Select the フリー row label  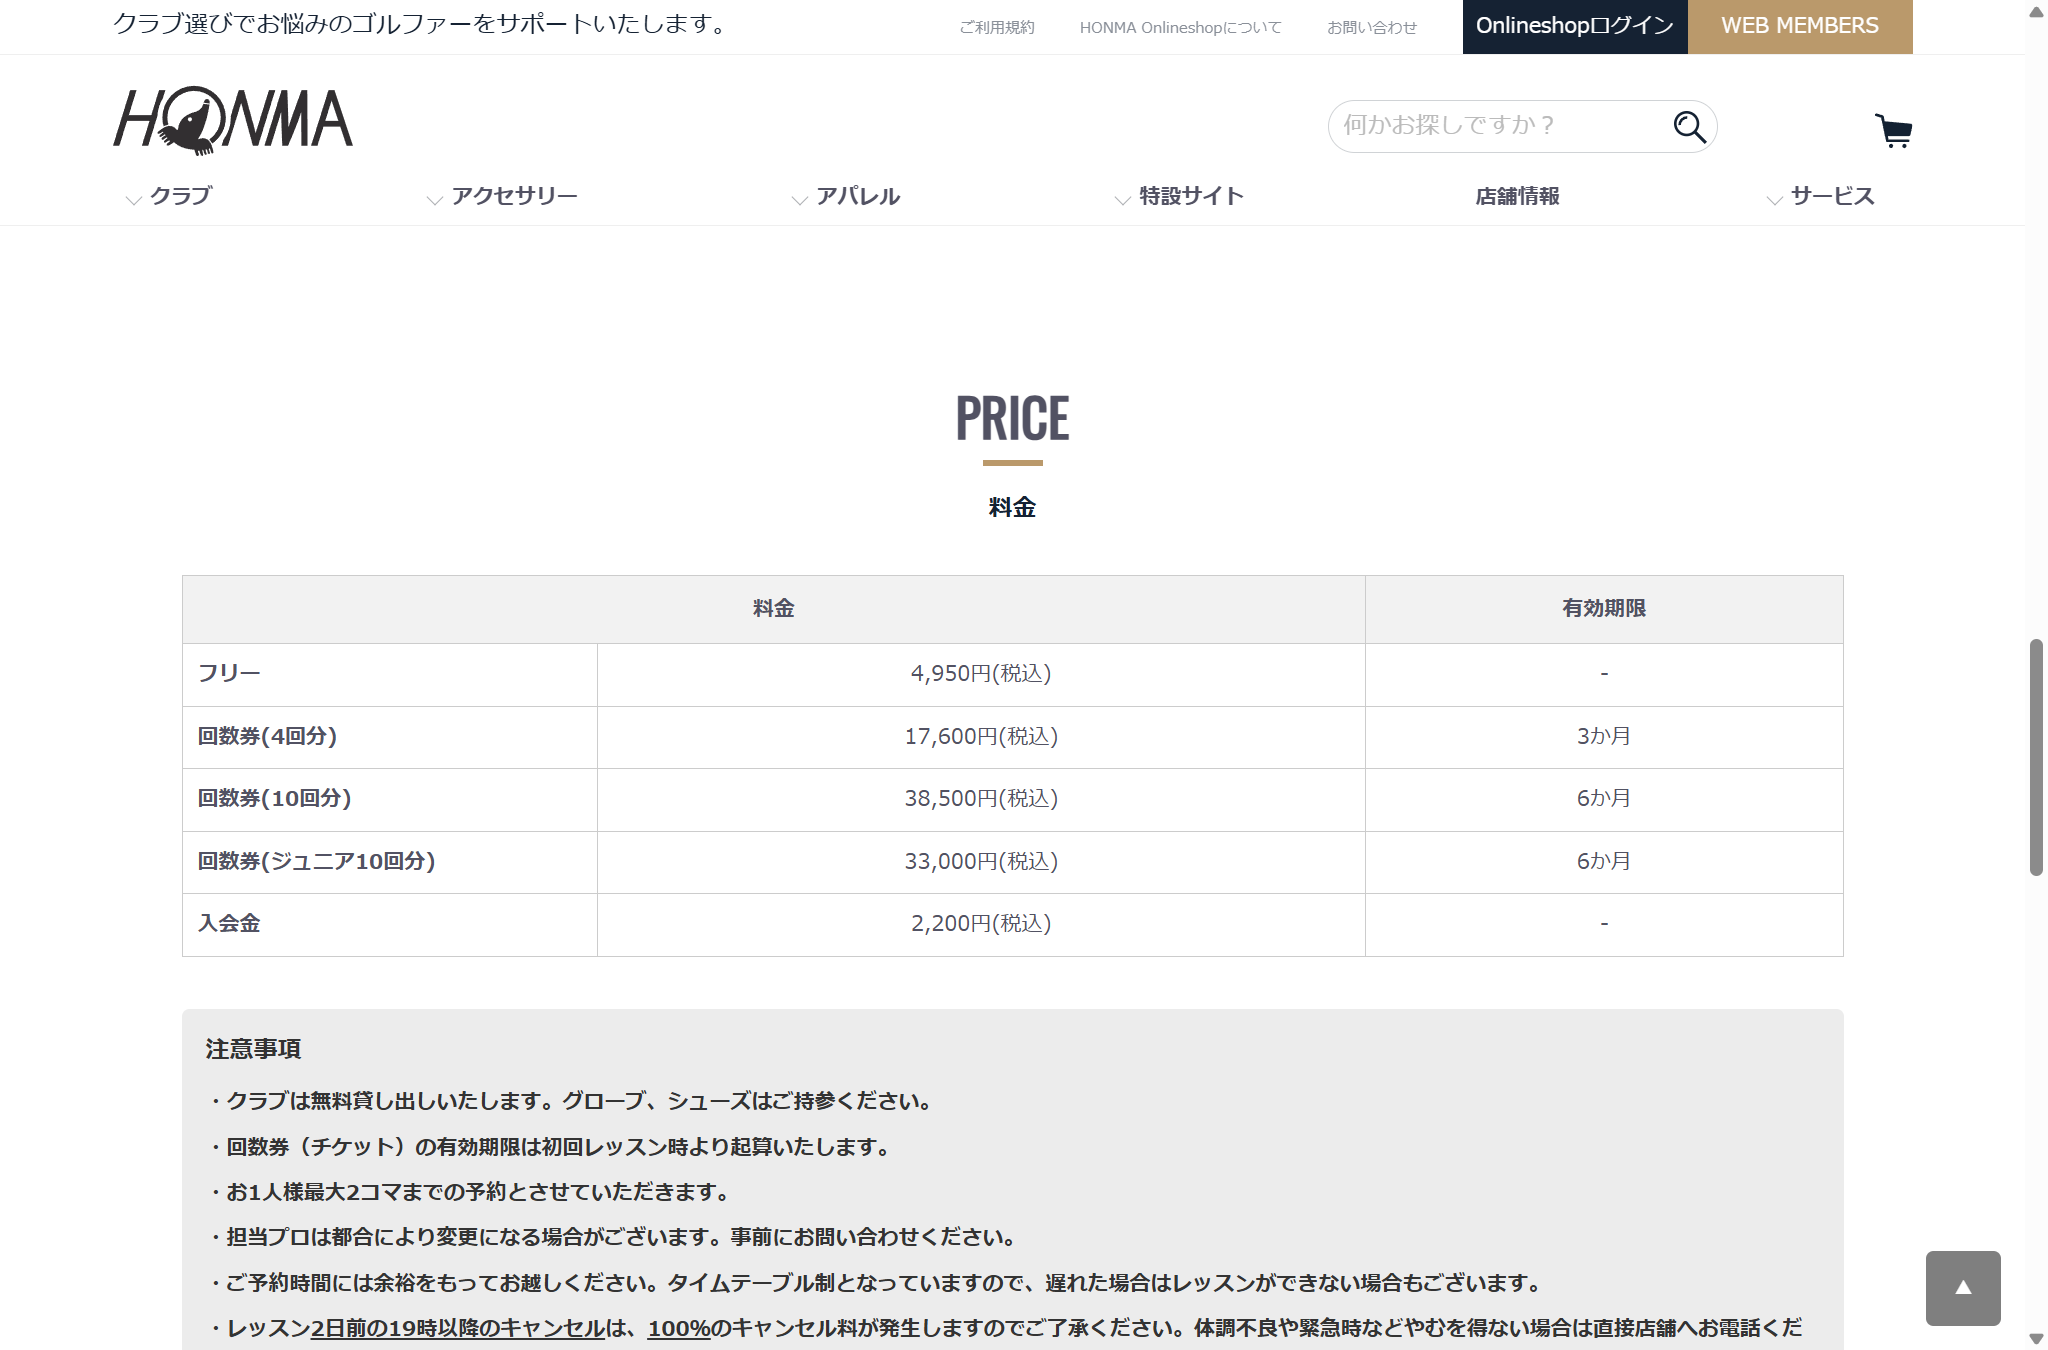(x=390, y=674)
